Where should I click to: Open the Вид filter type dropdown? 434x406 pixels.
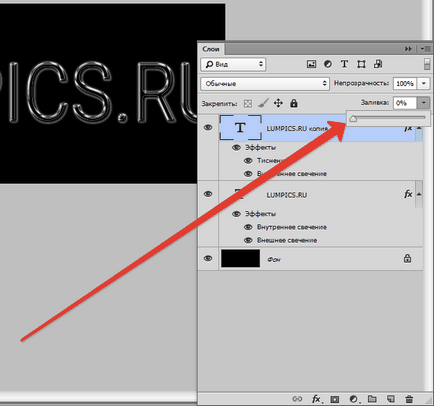[233, 64]
